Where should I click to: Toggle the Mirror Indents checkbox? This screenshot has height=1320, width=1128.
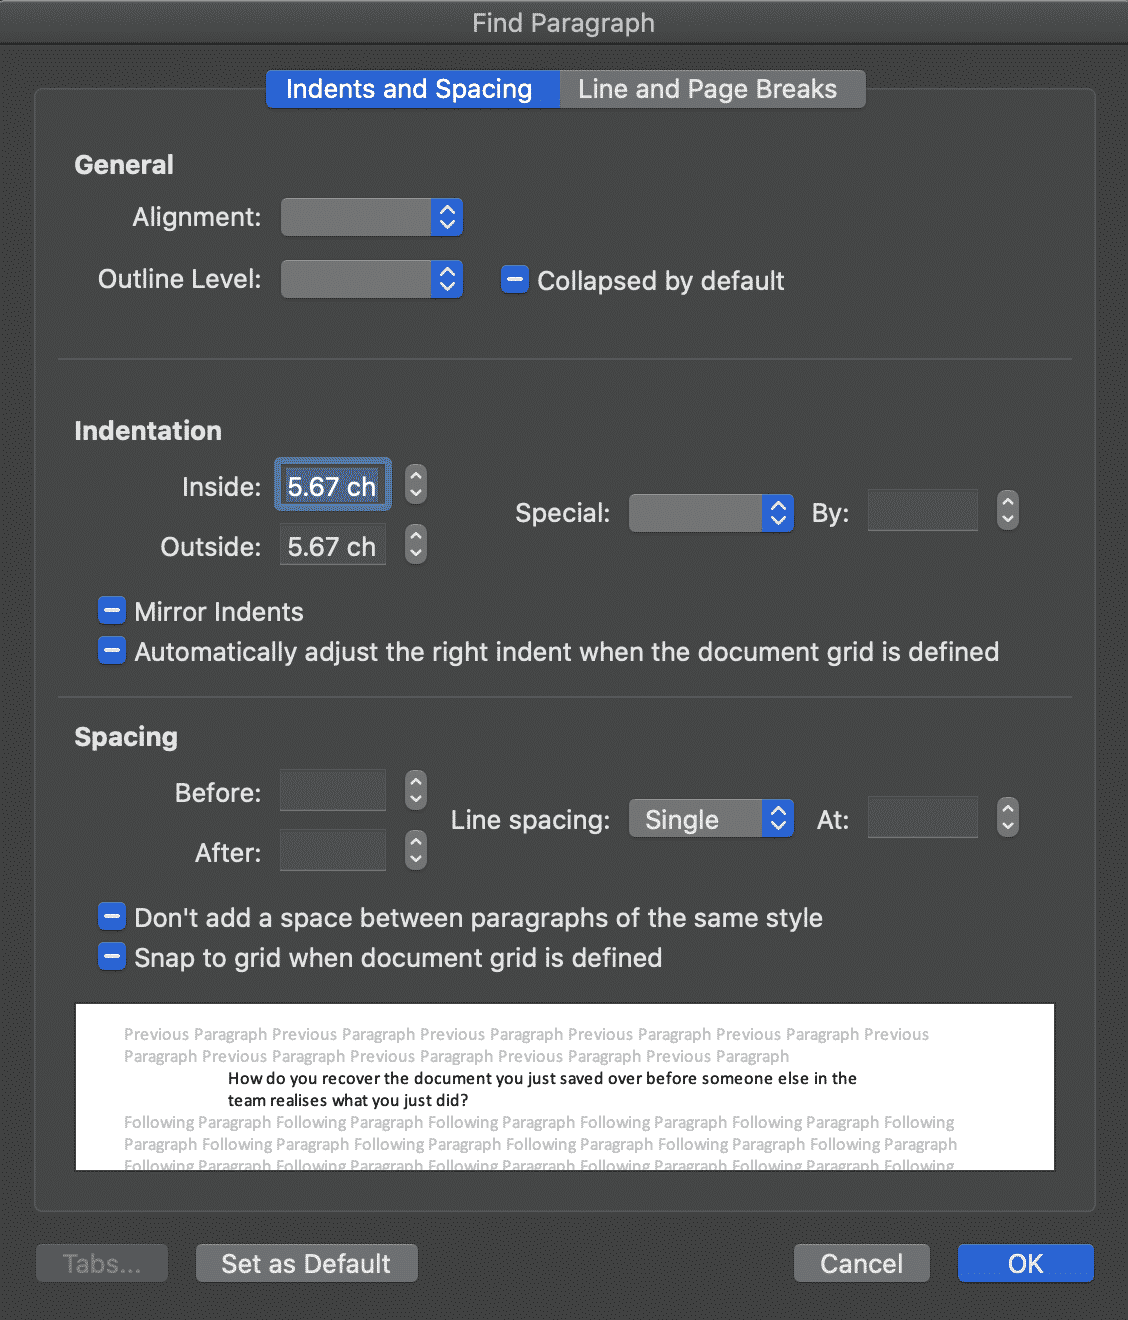coord(112,611)
